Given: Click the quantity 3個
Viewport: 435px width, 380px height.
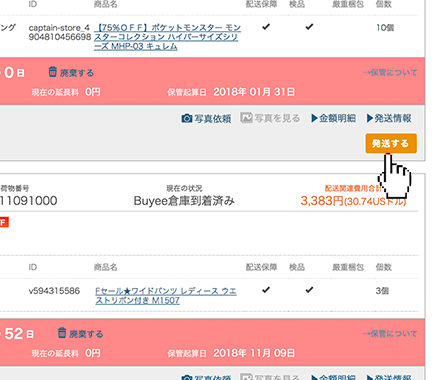Looking at the screenshot, I should [x=382, y=291].
